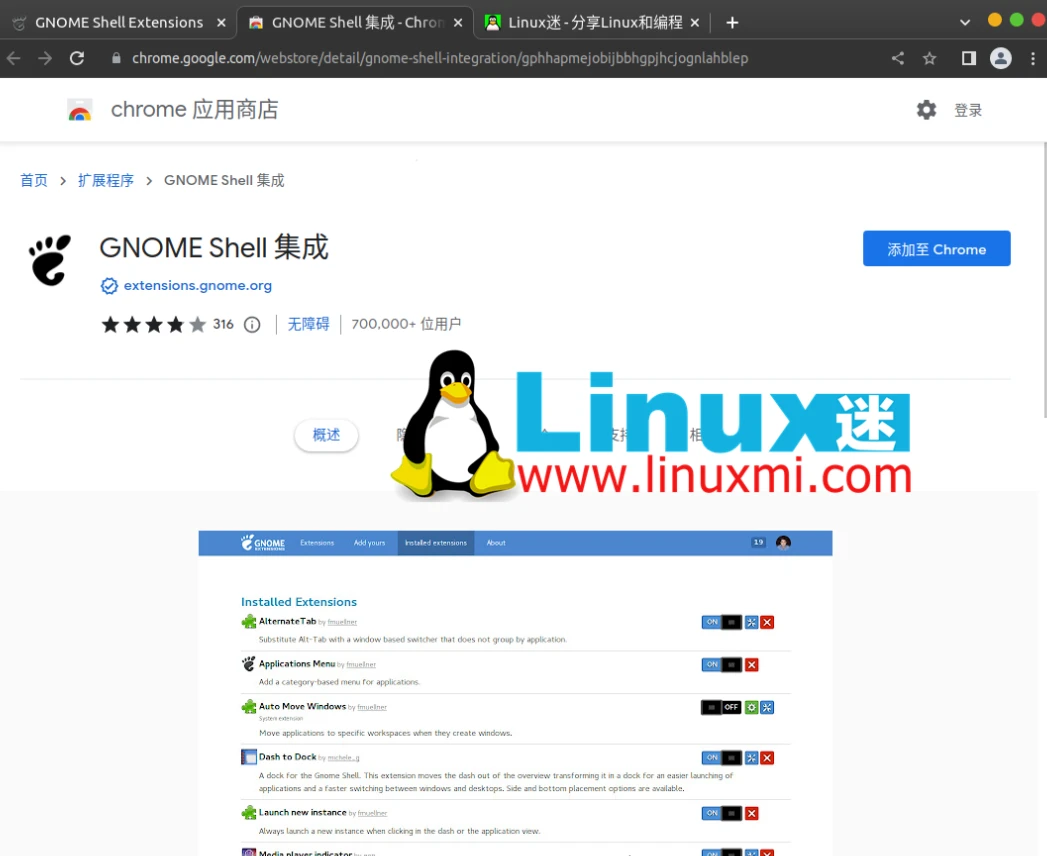Go to 首页 breadcrumb link
1047x856 pixels.
click(34, 180)
